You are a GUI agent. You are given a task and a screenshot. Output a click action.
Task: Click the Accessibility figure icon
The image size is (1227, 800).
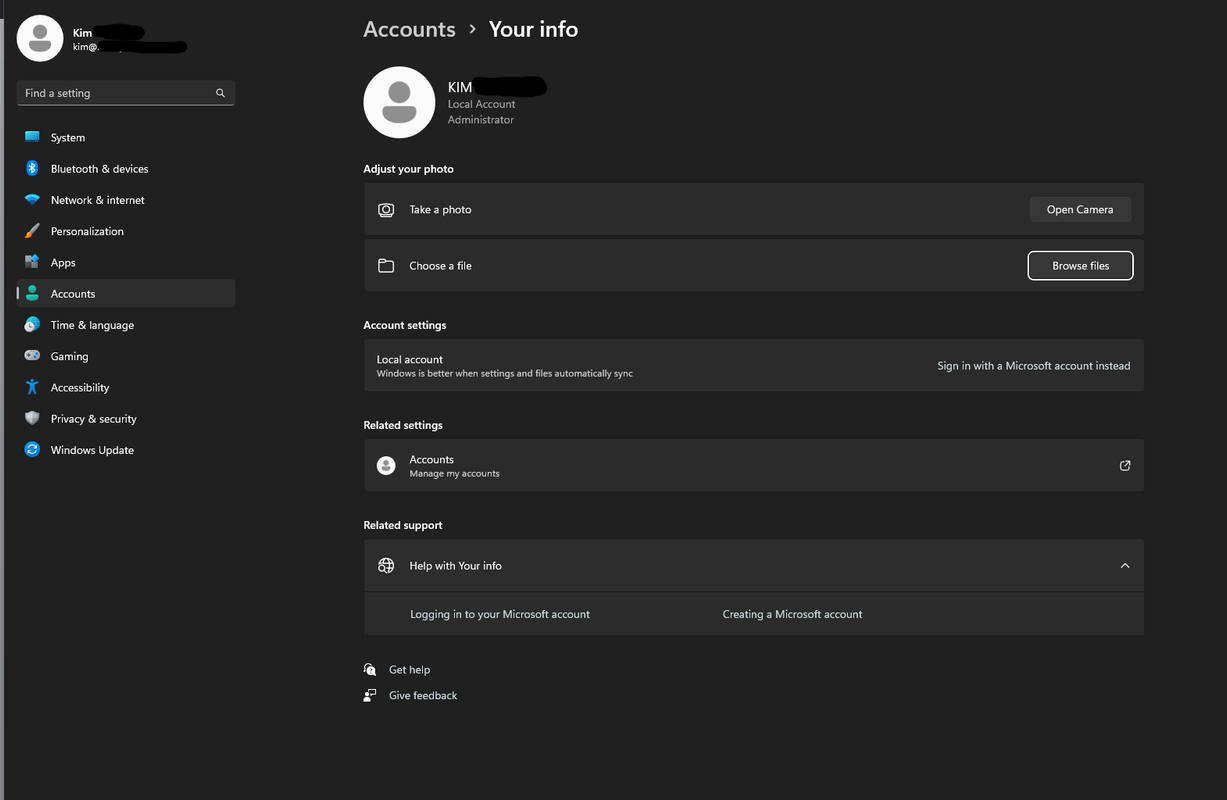(32, 387)
